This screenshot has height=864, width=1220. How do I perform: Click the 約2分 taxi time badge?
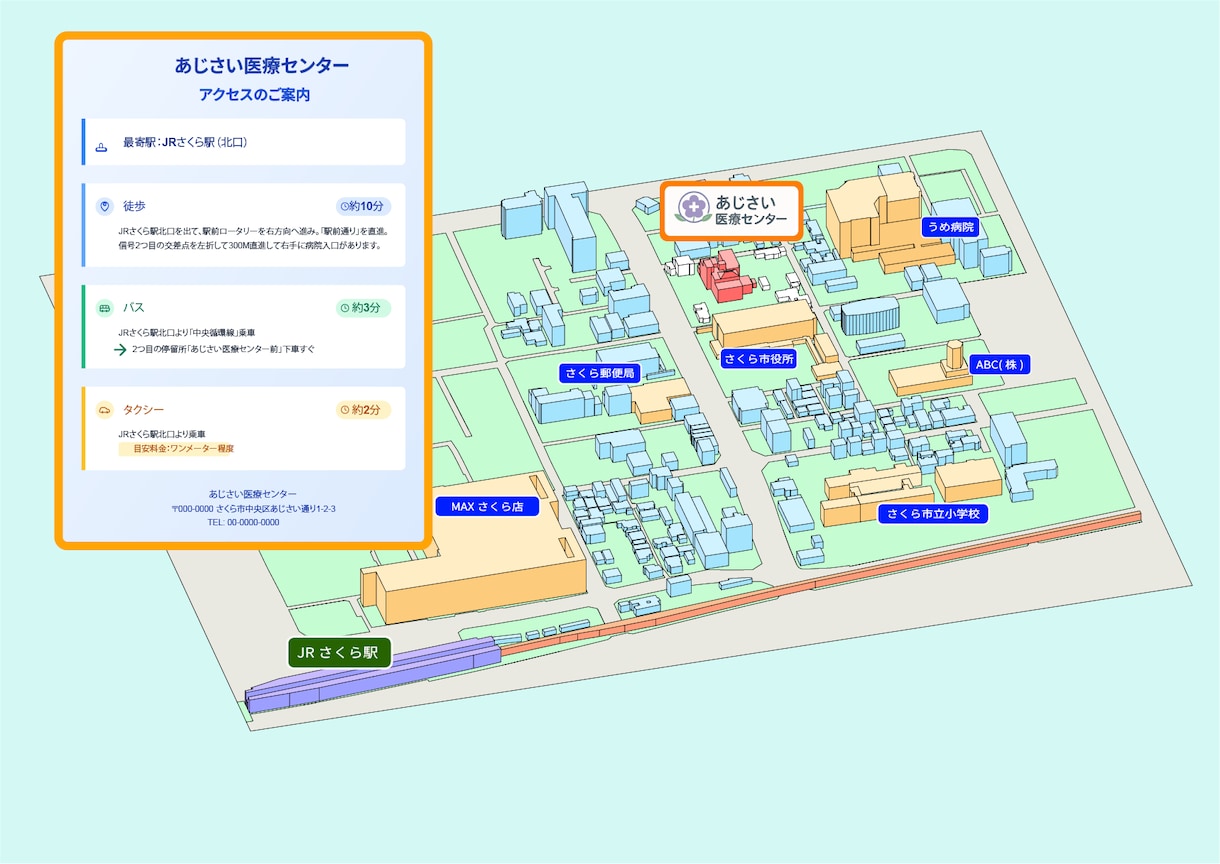(363, 410)
